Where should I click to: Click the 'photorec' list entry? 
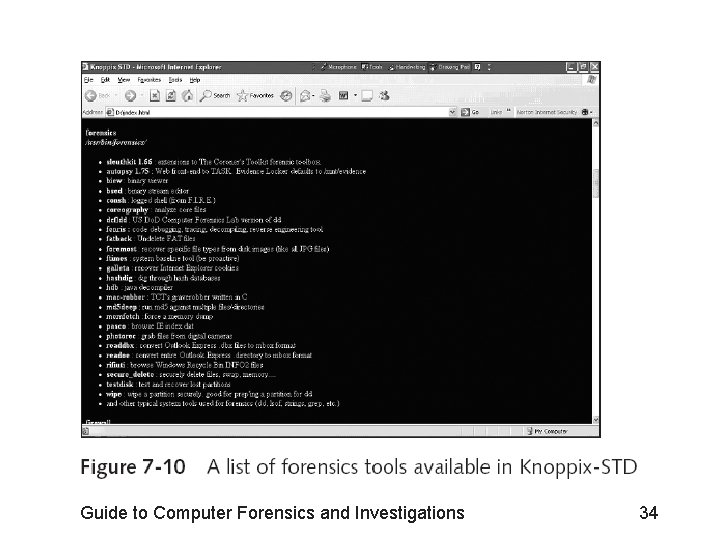click(169, 336)
